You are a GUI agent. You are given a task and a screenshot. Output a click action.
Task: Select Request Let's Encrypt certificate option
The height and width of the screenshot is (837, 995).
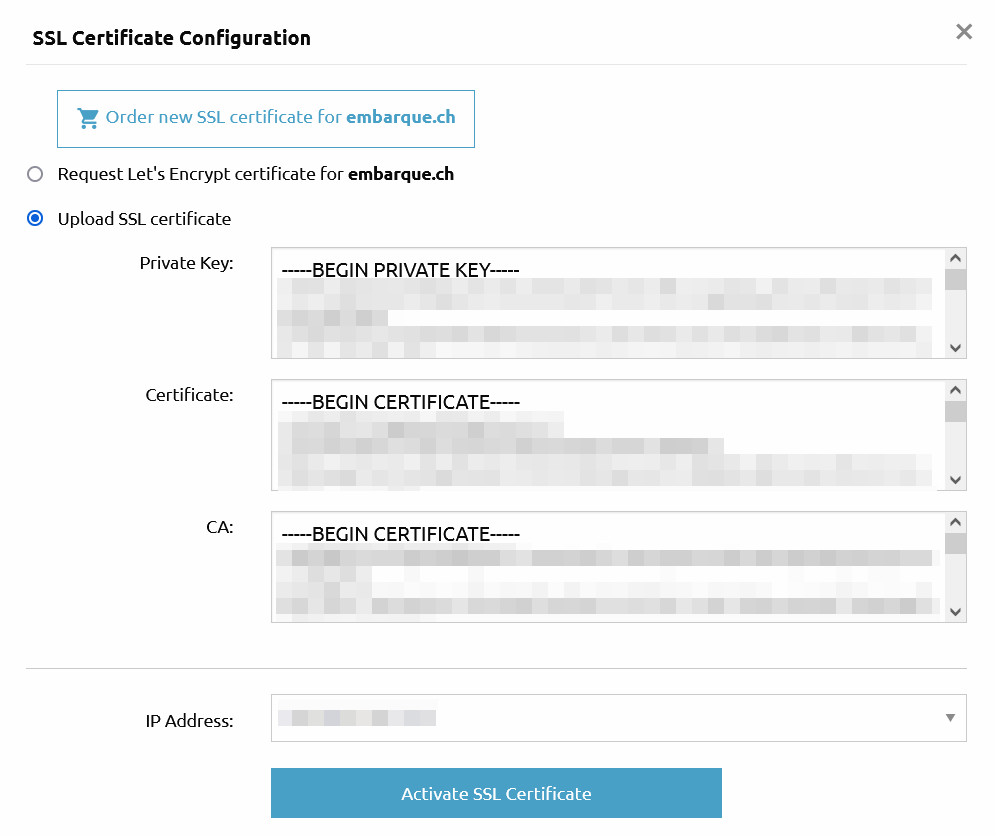coord(35,174)
